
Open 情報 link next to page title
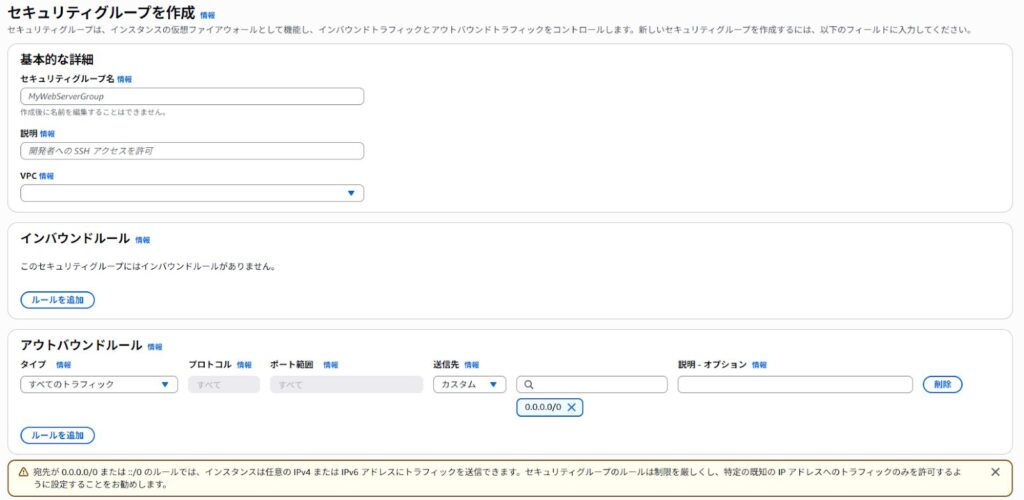click(207, 16)
